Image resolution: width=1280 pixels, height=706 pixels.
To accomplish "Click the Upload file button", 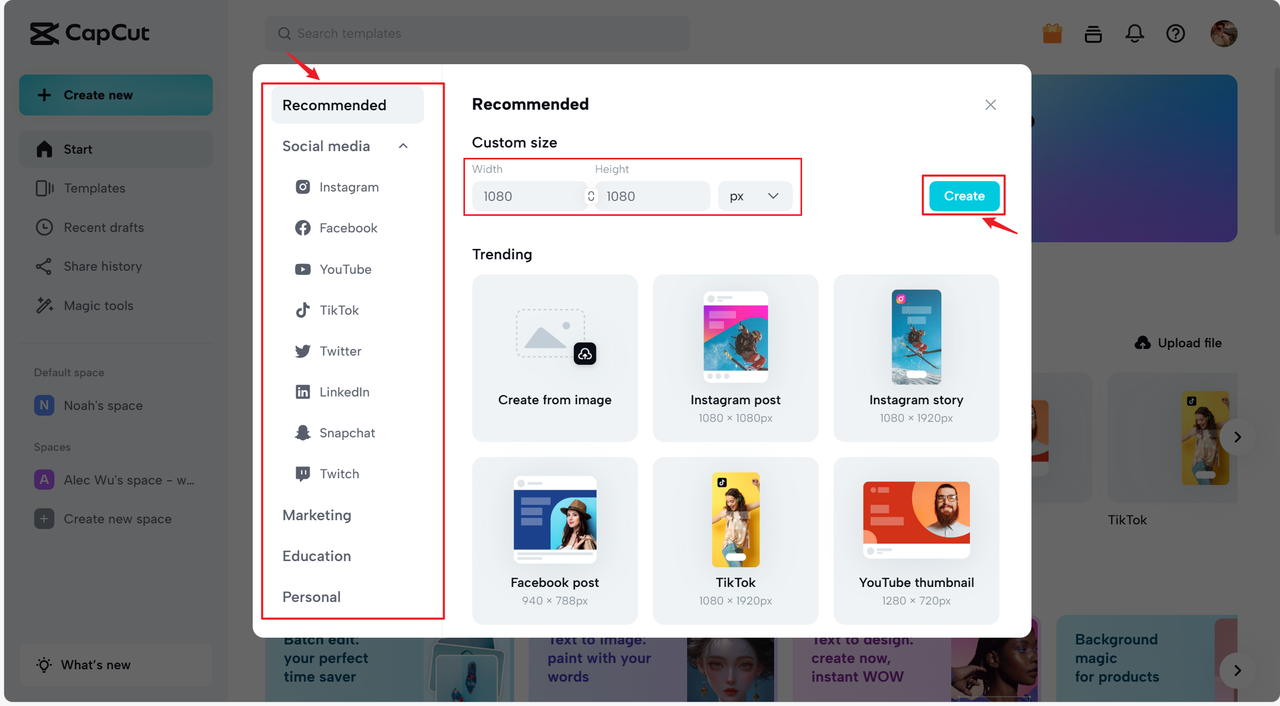I will pyautogui.click(x=1178, y=343).
